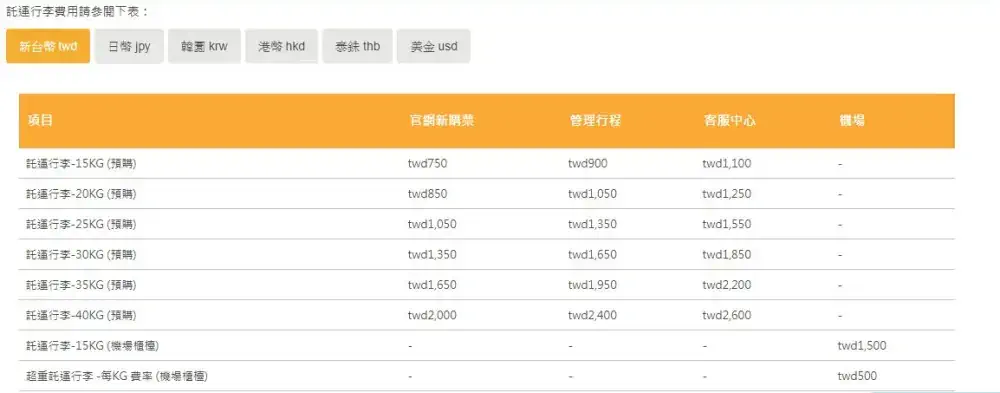The height and width of the screenshot is (393, 1000).
Task: Open the 港幣 hkd currency tab
Action: (281, 46)
